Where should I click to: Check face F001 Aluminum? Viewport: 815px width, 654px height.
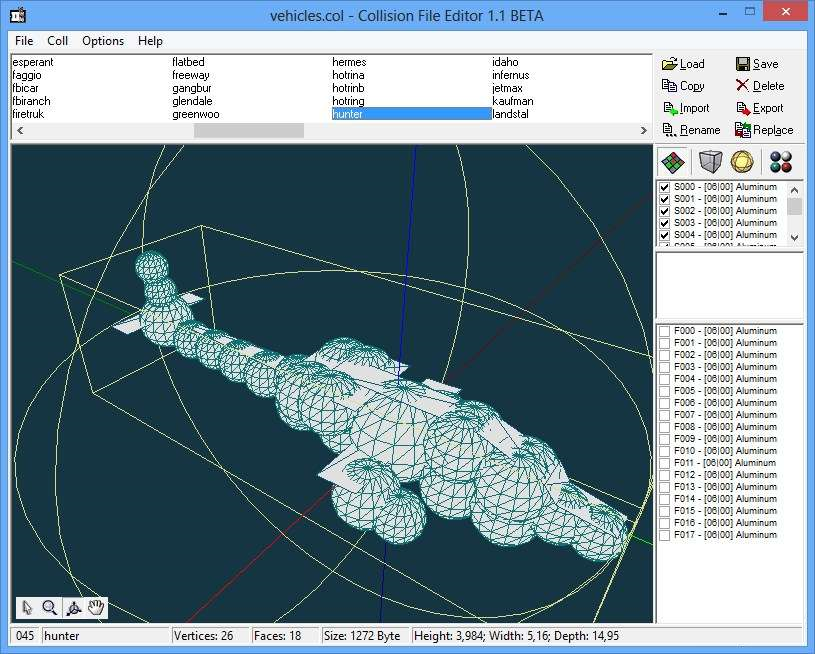(664, 343)
